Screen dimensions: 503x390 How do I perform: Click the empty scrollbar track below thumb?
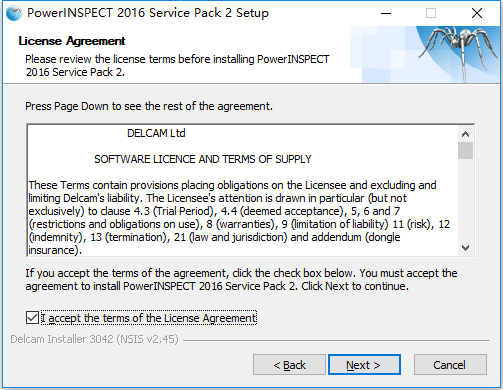(465, 200)
